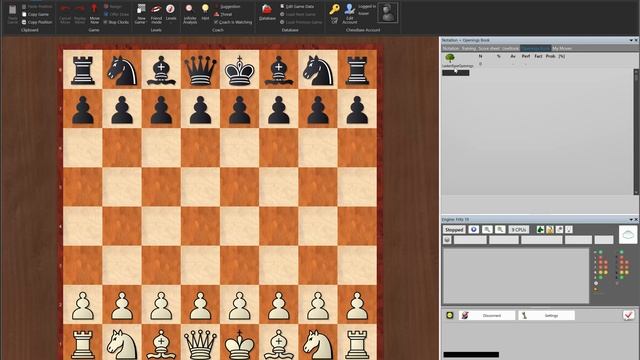Viewport: 640px width, 360px height.
Task: Select the Openings Book tab
Action: pyautogui.click(x=536, y=48)
